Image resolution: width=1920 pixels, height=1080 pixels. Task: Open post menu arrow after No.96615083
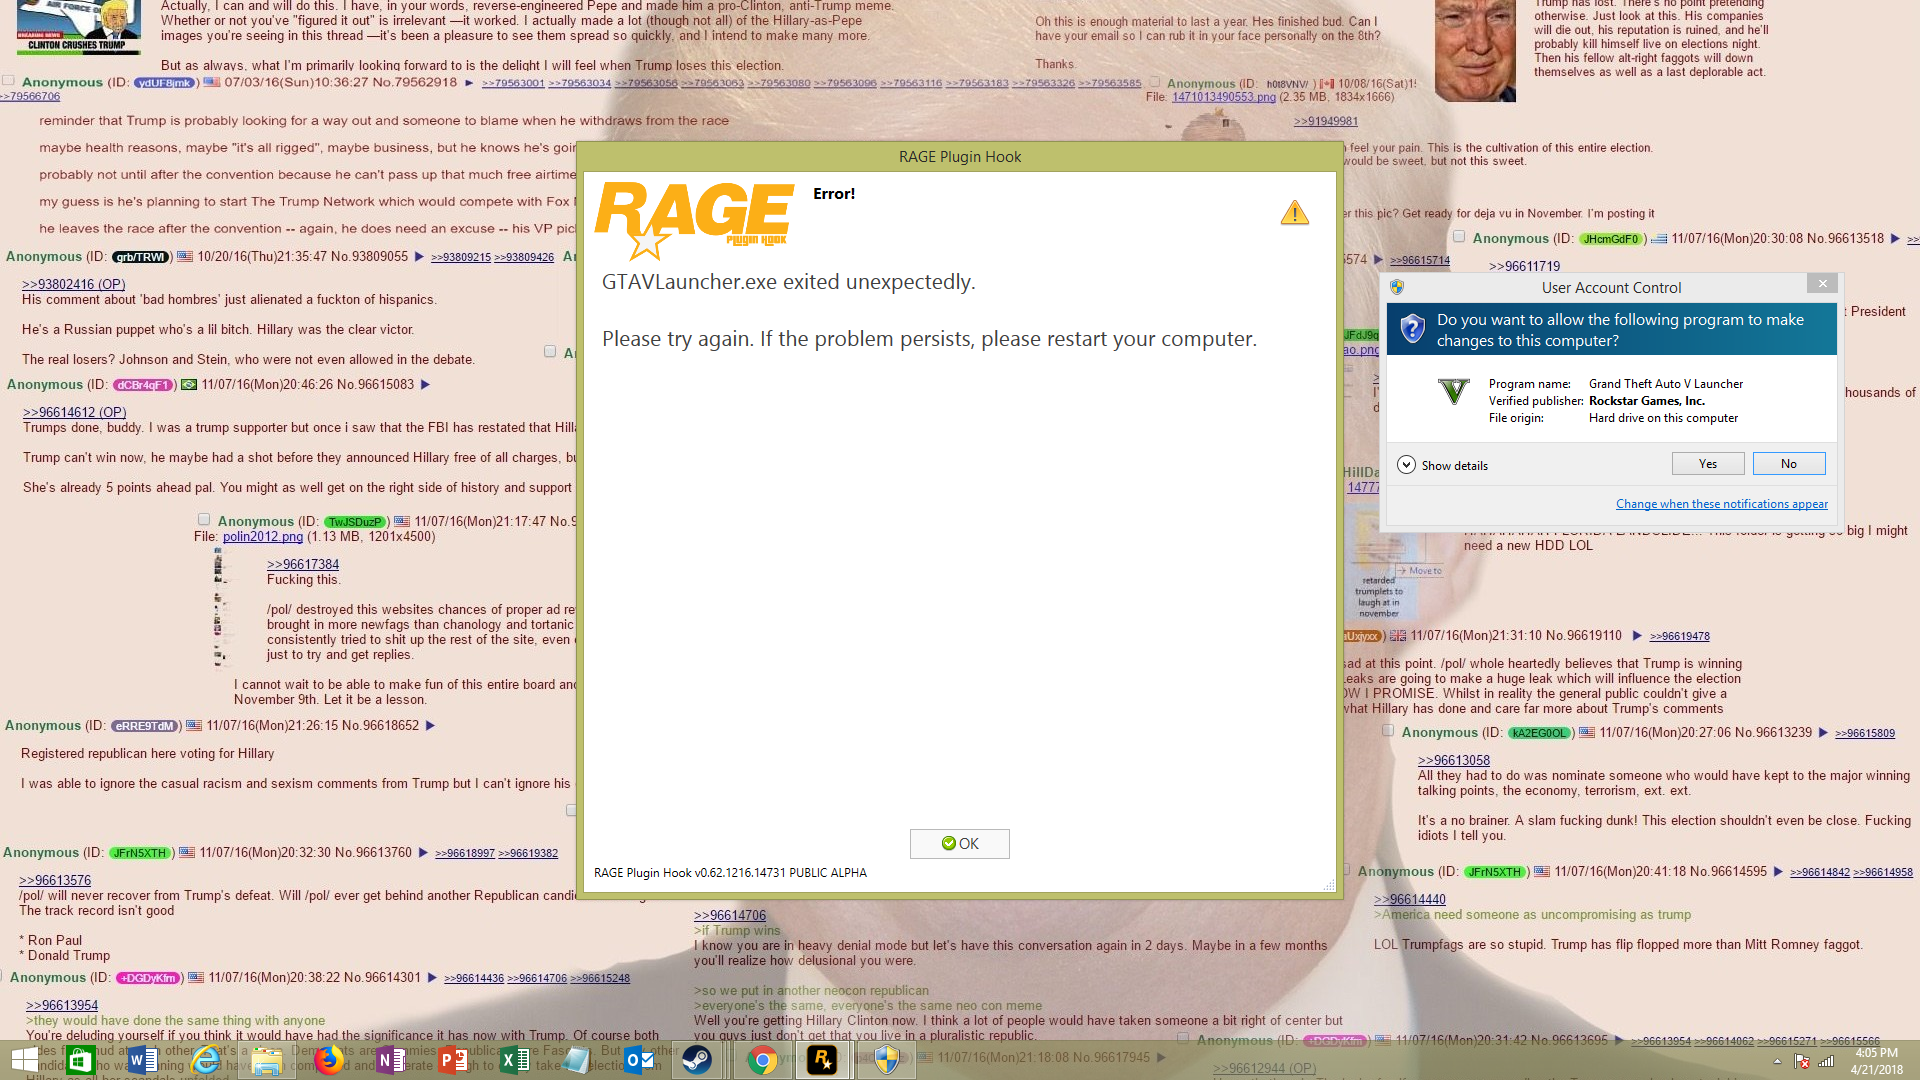tap(425, 385)
